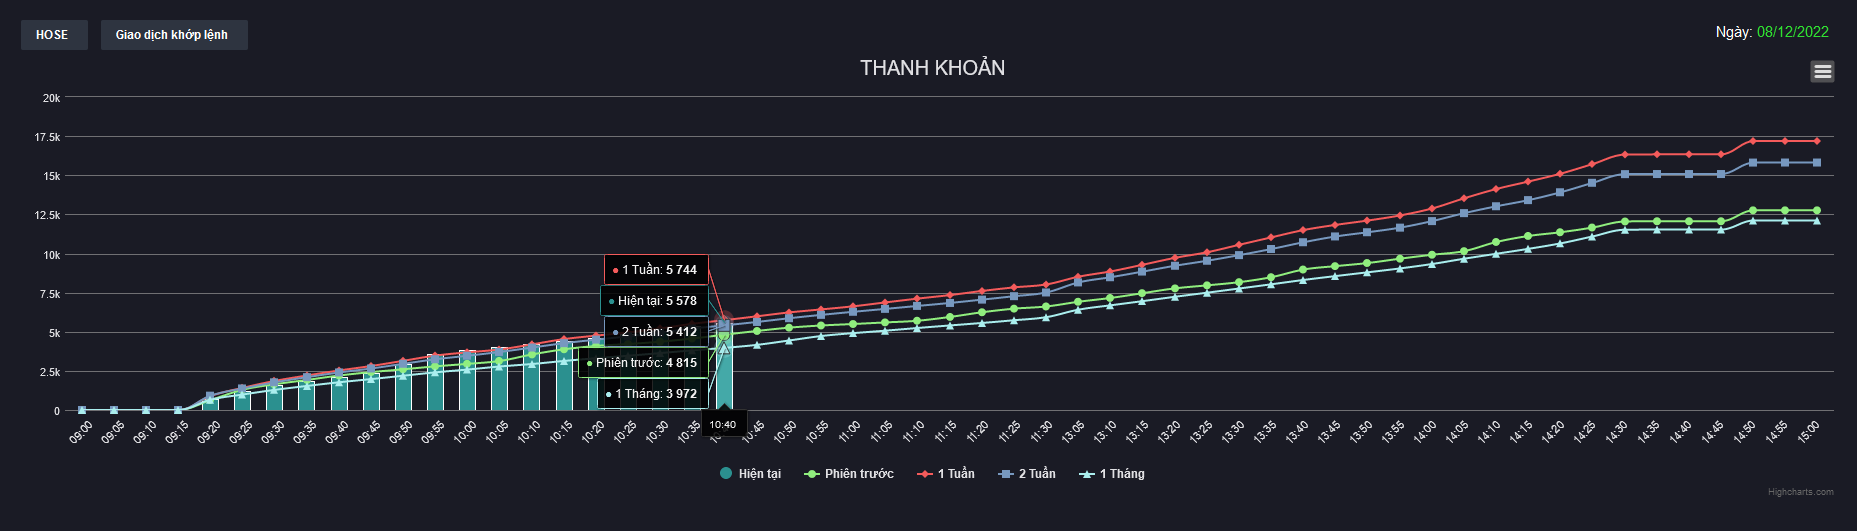1857x531 pixels.
Task: Click the 2 Tuần square marker at 15:00
Action: coord(1816,162)
